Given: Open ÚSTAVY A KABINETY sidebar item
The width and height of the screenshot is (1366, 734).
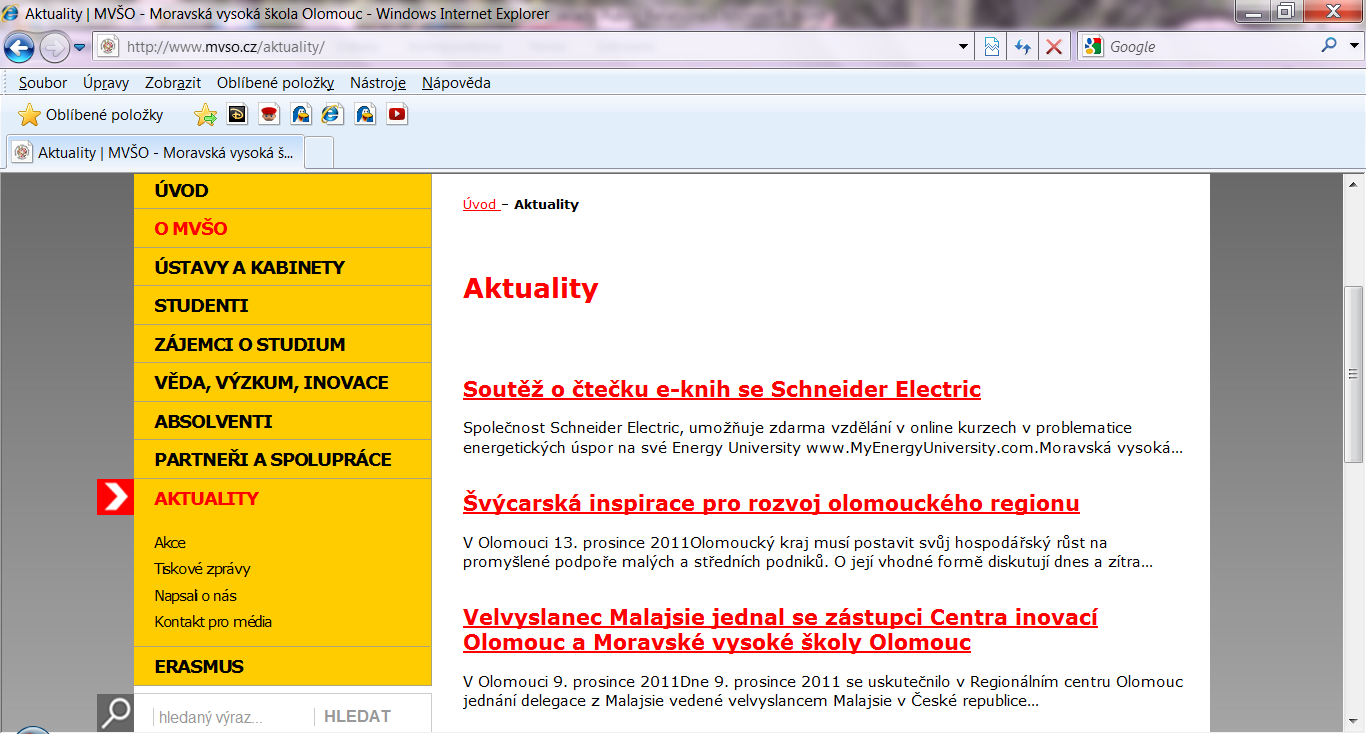Looking at the screenshot, I should 283,267.
